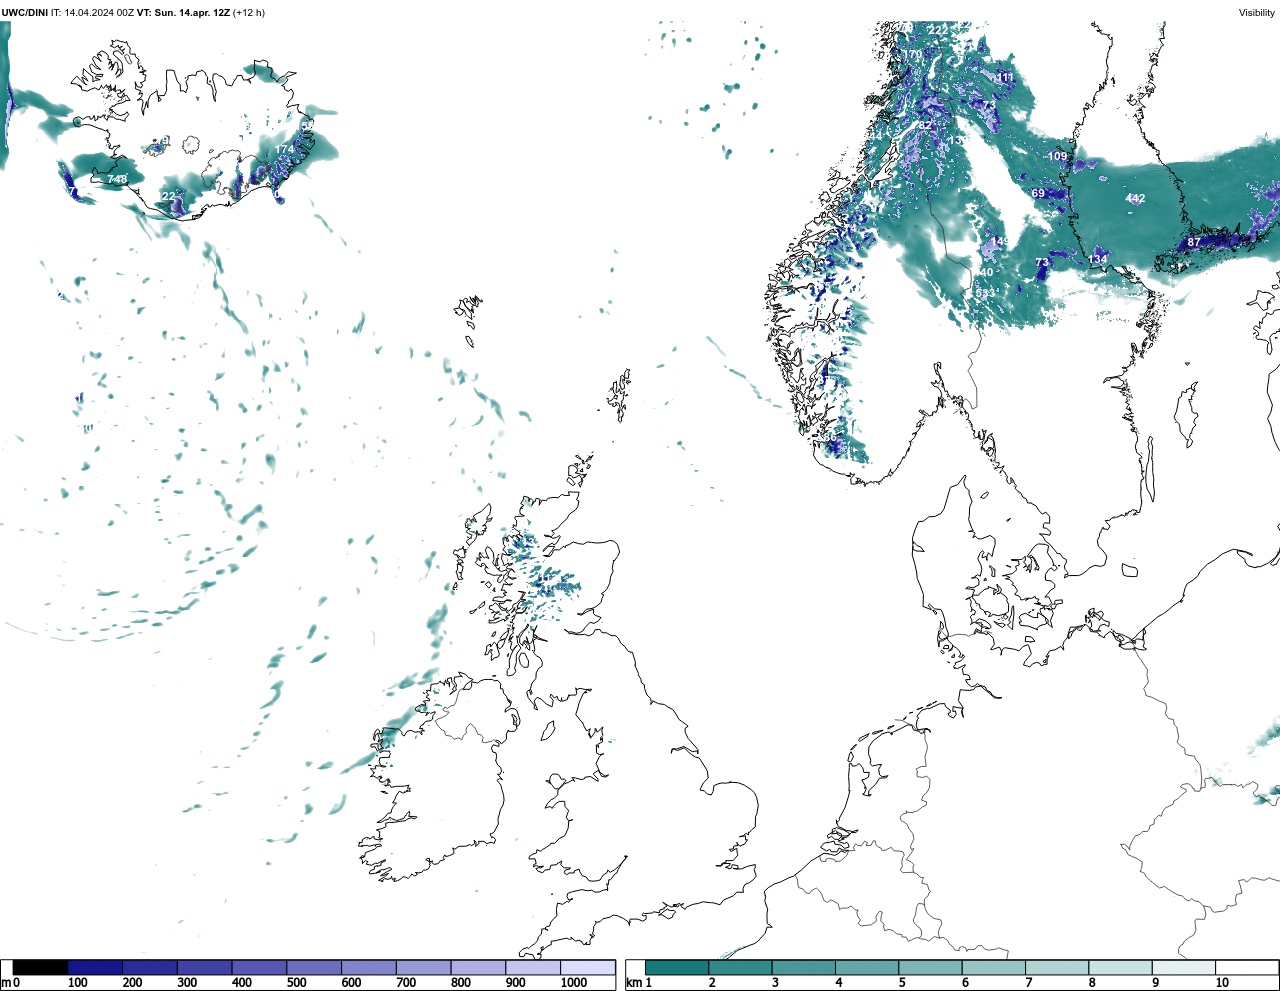This screenshot has height=991, width=1280.
Task: Select the 300–400 m legend color box
Action: coord(204,967)
